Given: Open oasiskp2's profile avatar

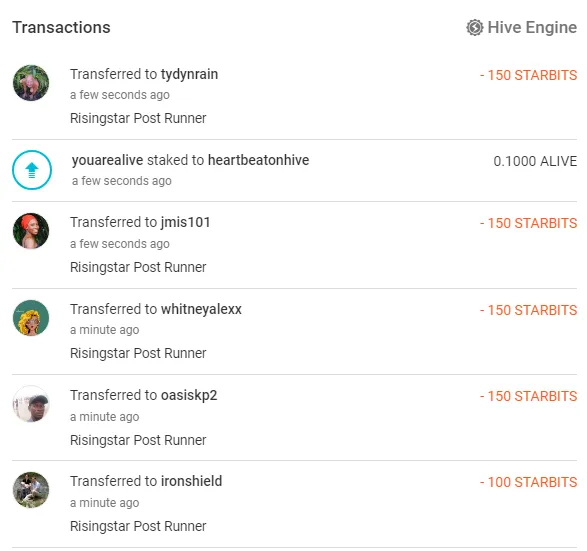Looking at the screenshot, I should click(31, 404).
